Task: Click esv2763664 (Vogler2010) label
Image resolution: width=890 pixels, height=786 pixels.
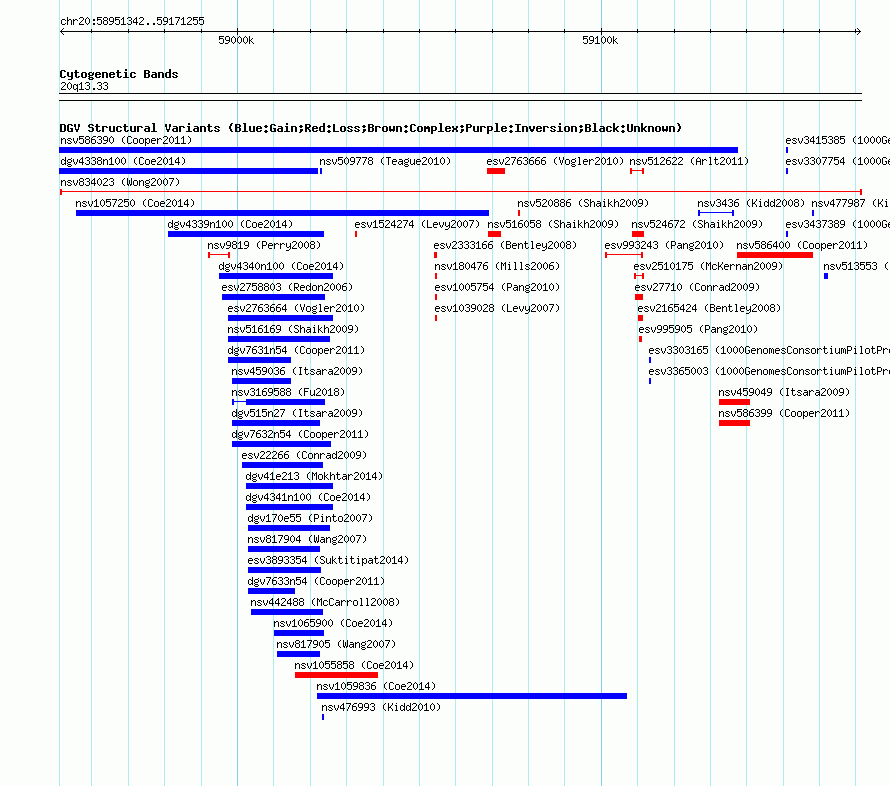Action: [x=296, y=308]
